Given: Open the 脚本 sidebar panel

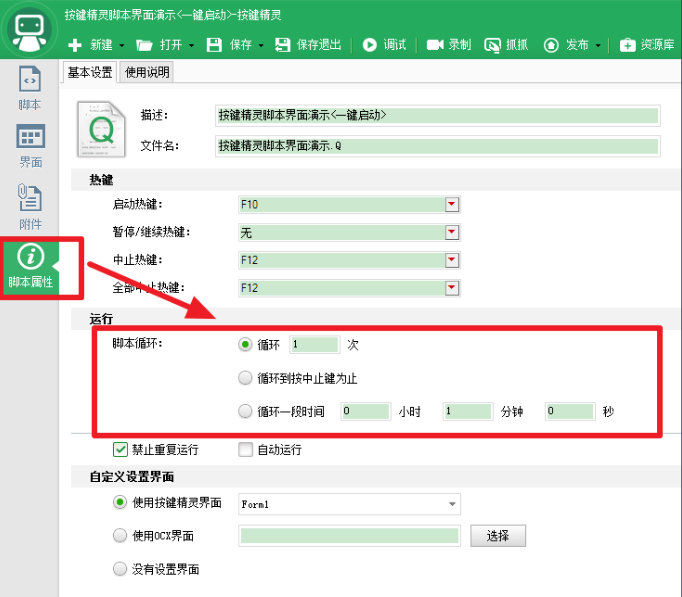Looking at the screenshot, I should point(30,88).
